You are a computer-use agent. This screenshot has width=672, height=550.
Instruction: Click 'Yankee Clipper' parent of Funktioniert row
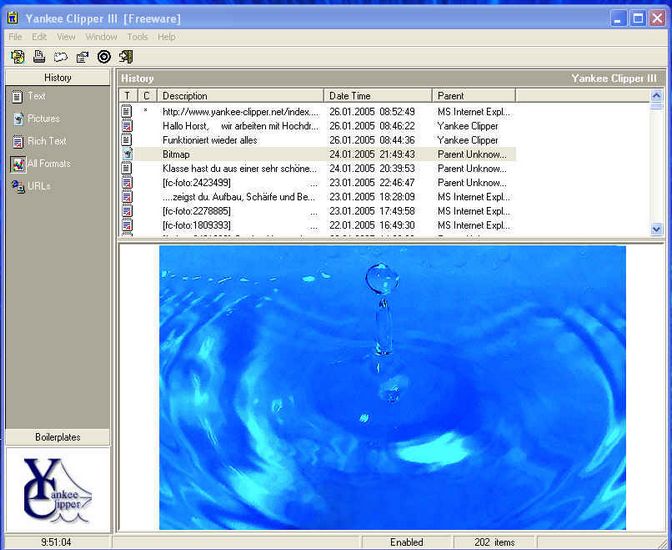(x=468, y=140)
